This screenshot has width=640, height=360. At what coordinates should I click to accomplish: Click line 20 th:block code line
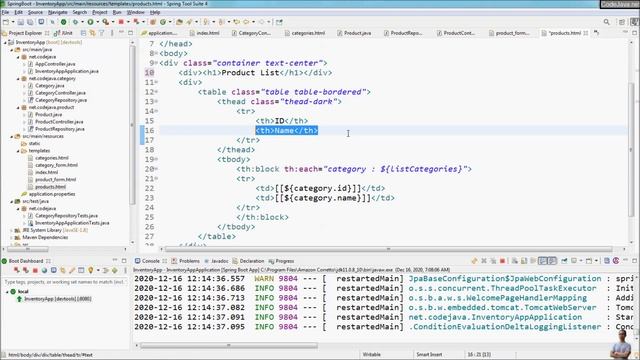[x=354, y=169]
